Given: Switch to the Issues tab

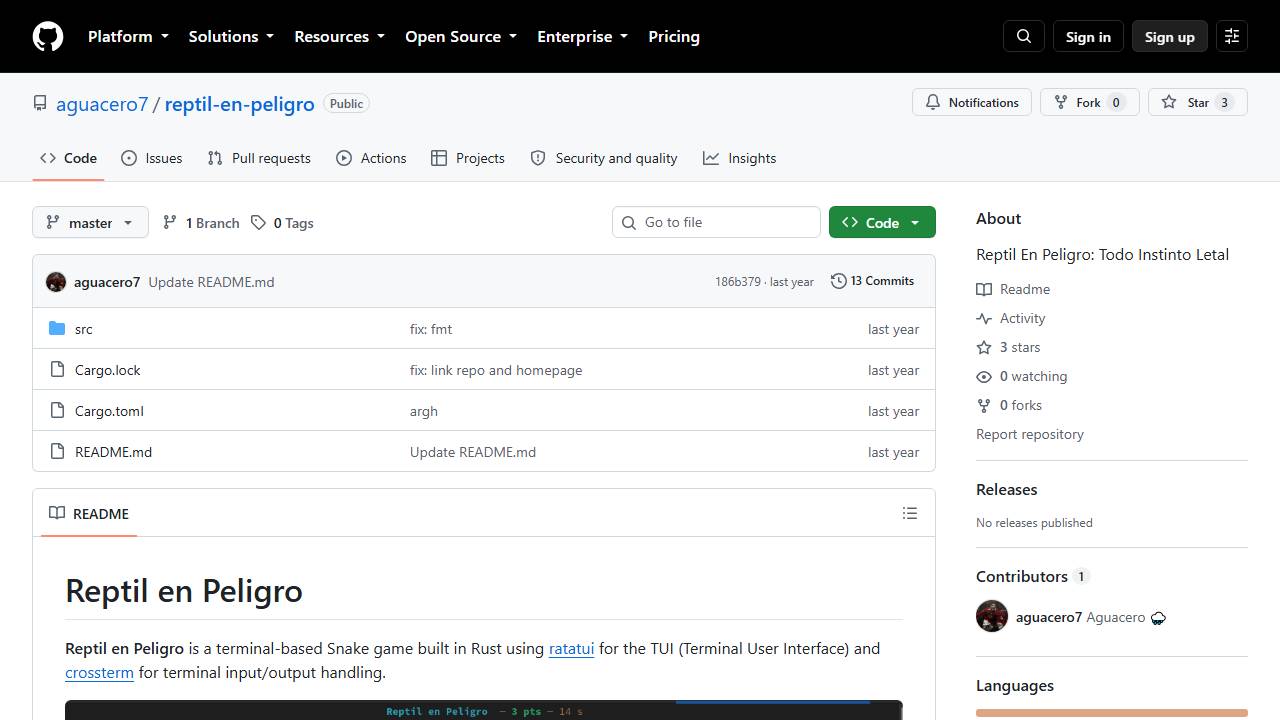Looking at the screenshot, I should (152, 158).
